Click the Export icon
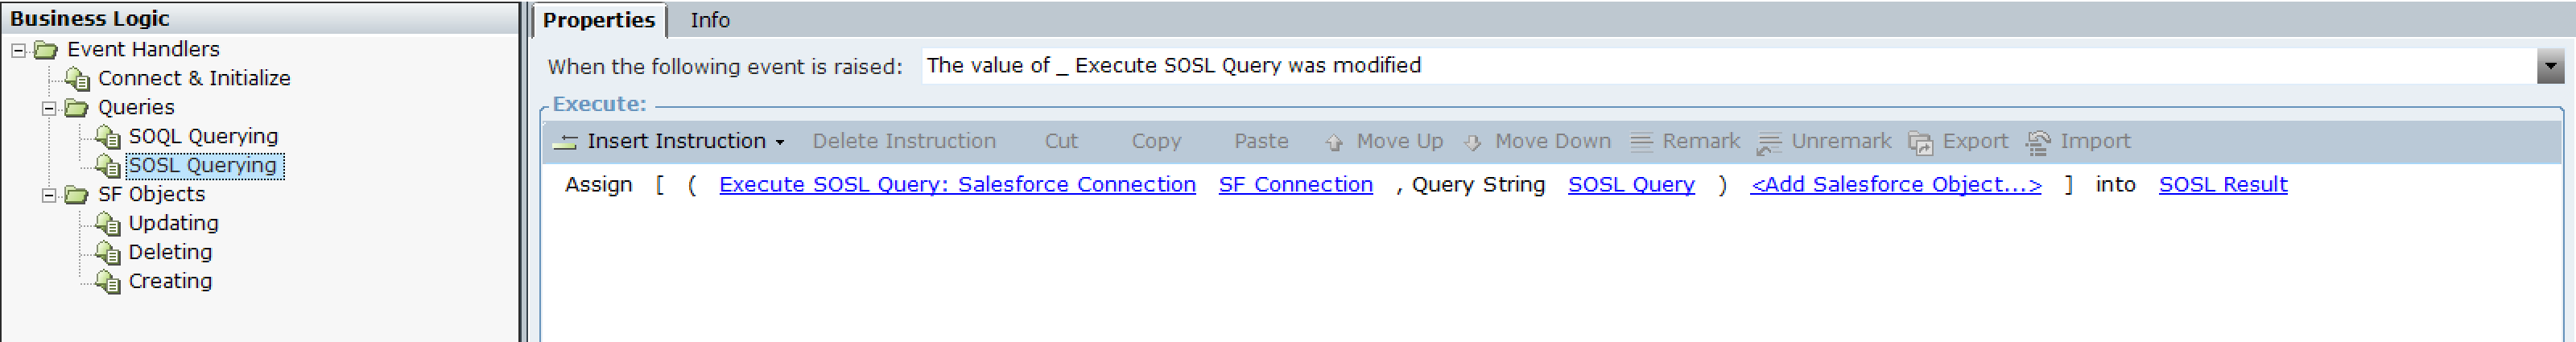This screenshot has height=342, width=2576. pyautogui.click(x=1920, y=143)
